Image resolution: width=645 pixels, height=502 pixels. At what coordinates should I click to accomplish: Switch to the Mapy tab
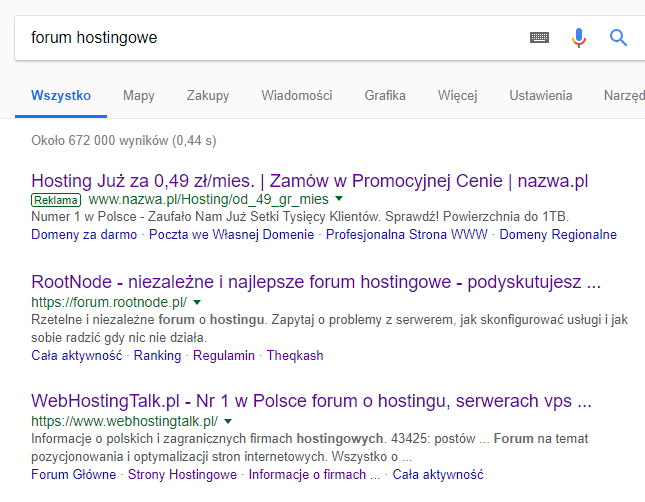click(138, 96)
